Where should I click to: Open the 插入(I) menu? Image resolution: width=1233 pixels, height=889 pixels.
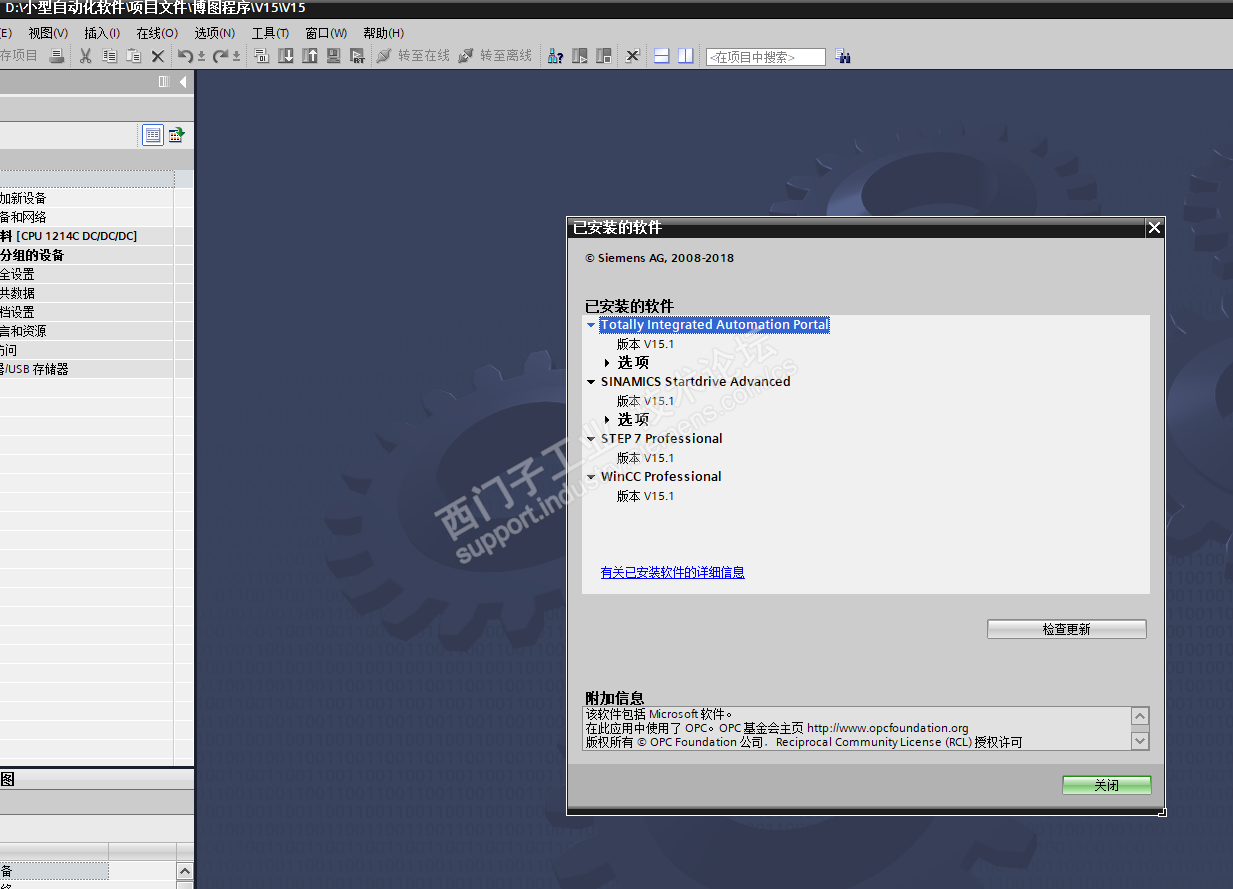102,33
